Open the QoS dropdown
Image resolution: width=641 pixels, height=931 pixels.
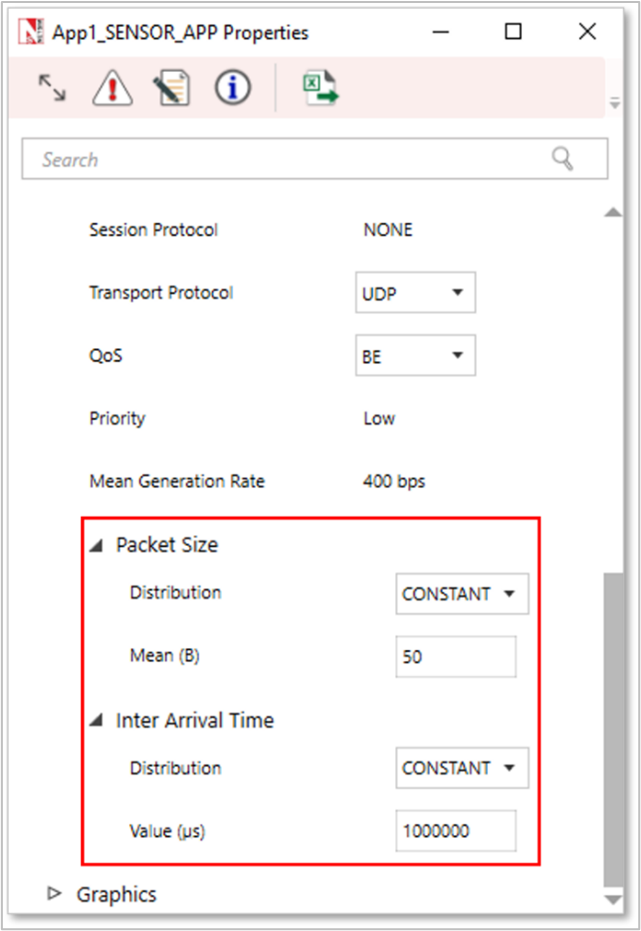(415, 355)
